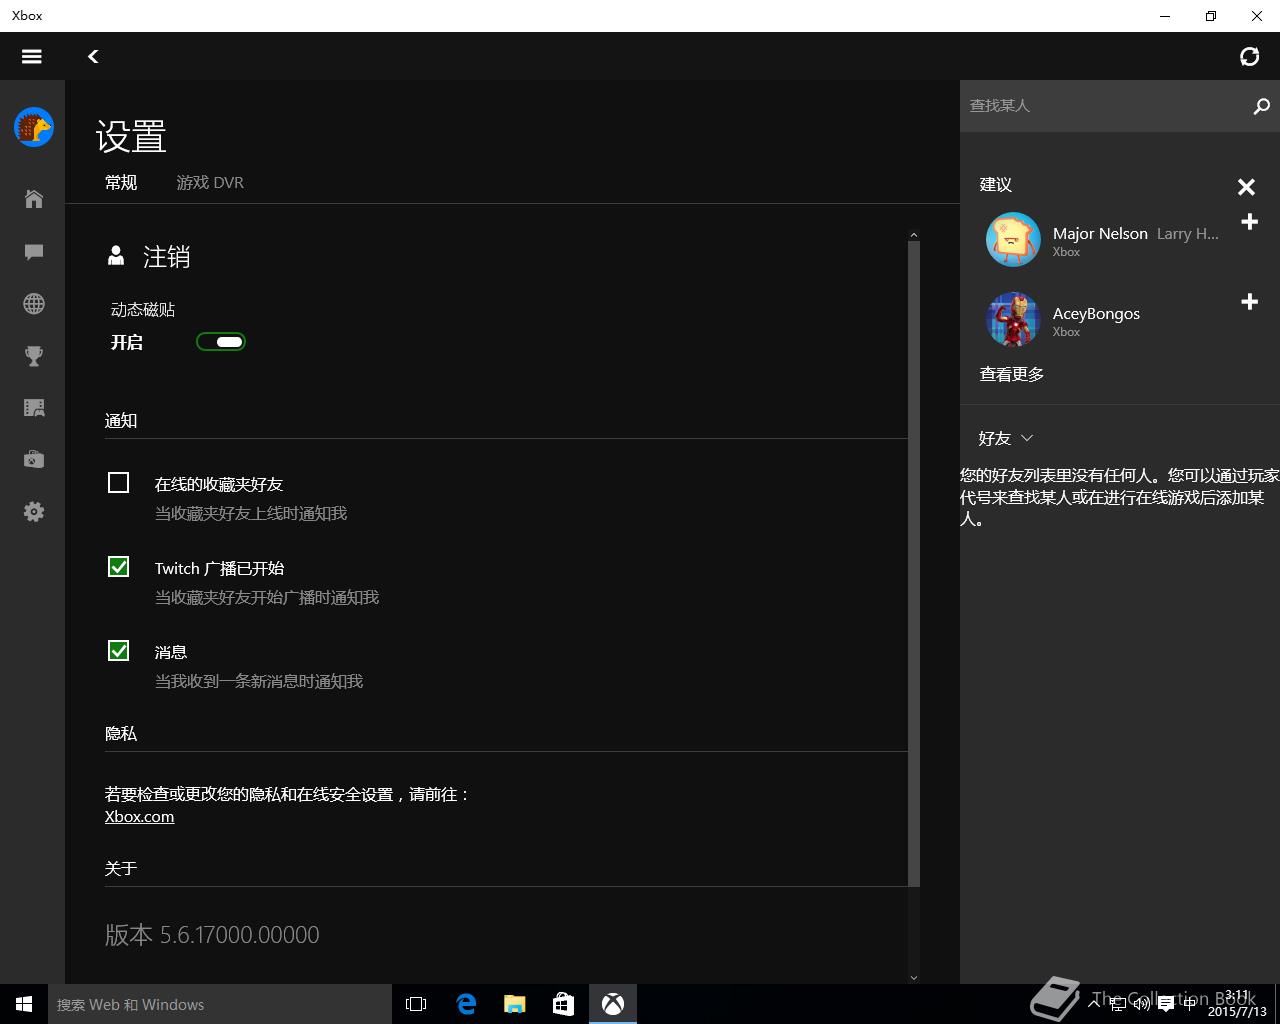Click the person icon next to 注销

click(x=116, y=256)
